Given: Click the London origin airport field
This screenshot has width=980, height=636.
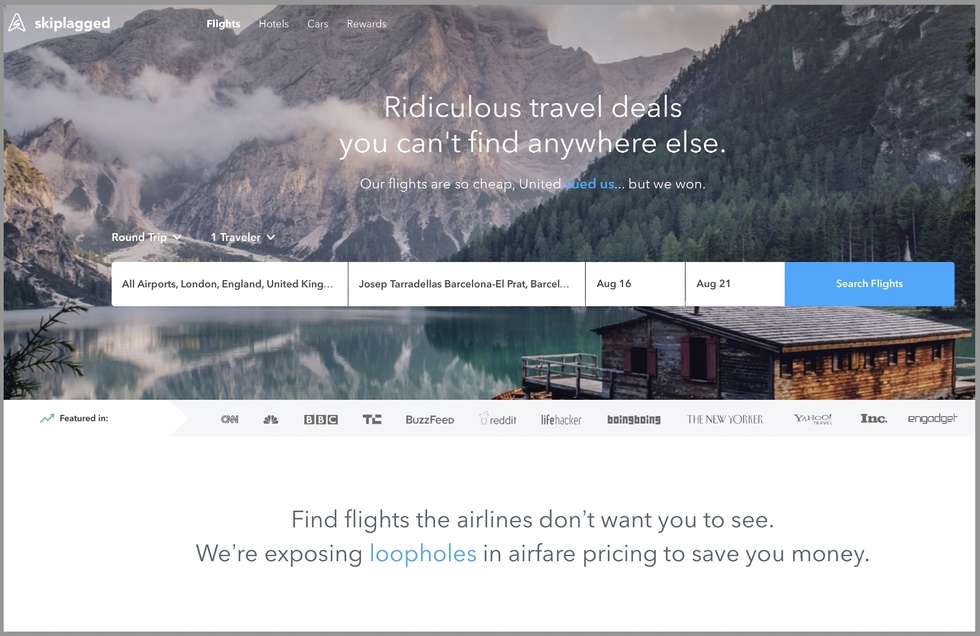Looking at the screenshot, I should (229, 284).
